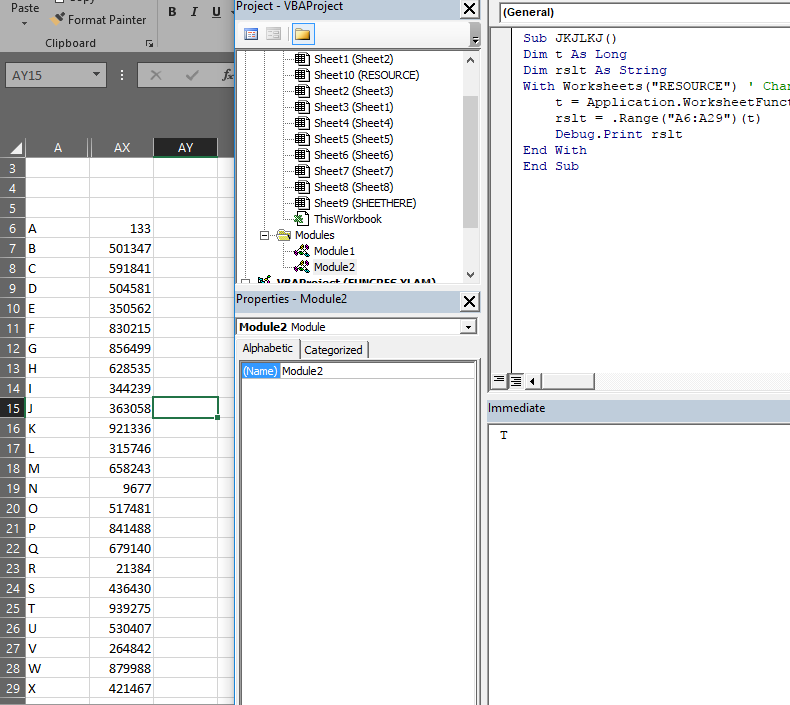Open the Module2 object dropdown in Properties

click(468, 327)
